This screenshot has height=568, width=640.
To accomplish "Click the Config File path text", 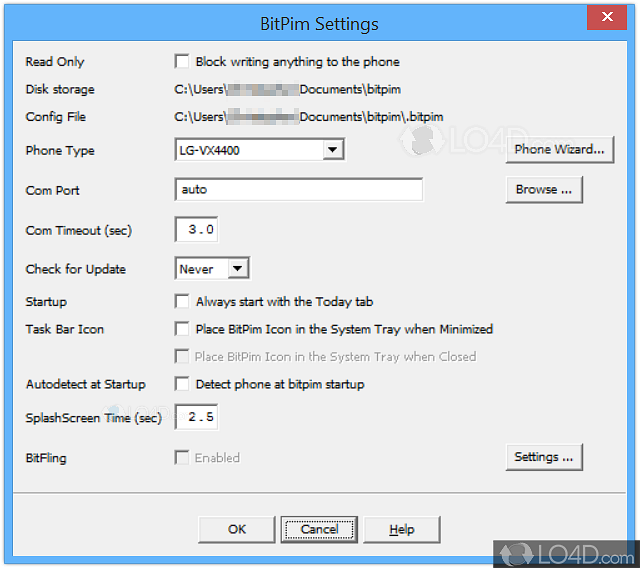I will pyautogui.click(x=308, y=117).
